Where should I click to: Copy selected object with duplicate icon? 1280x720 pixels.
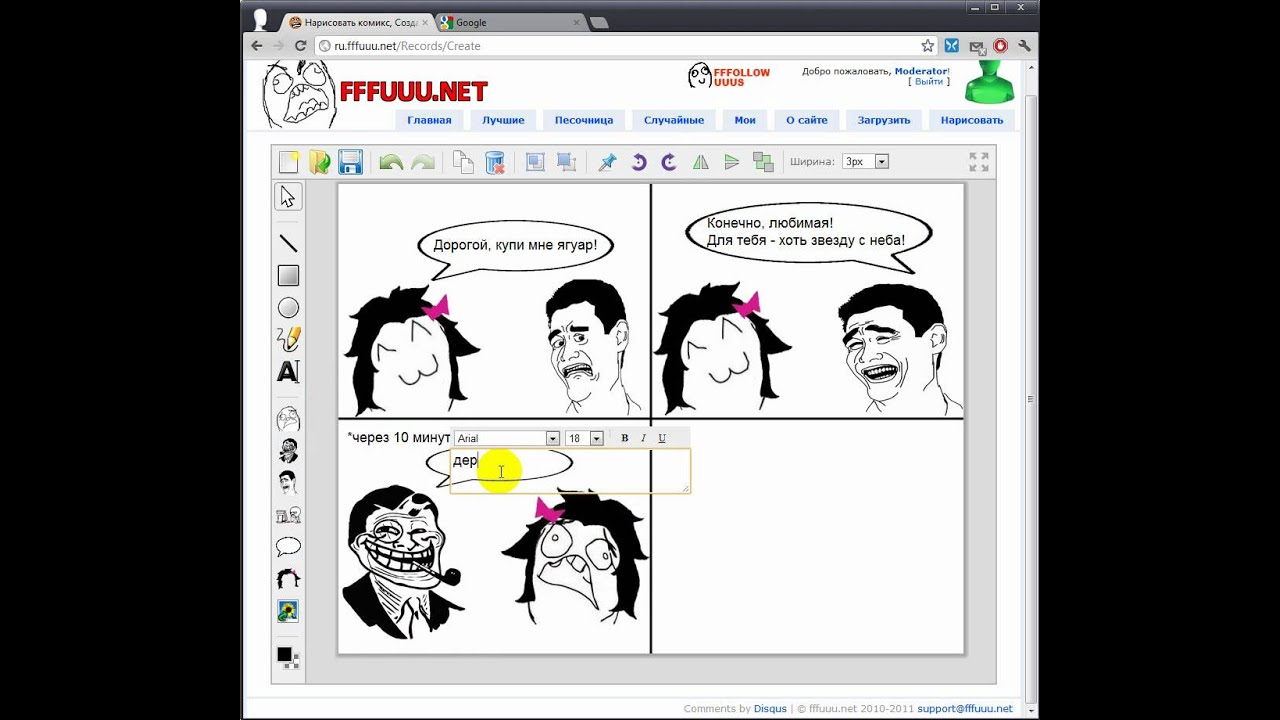[463, 162]
